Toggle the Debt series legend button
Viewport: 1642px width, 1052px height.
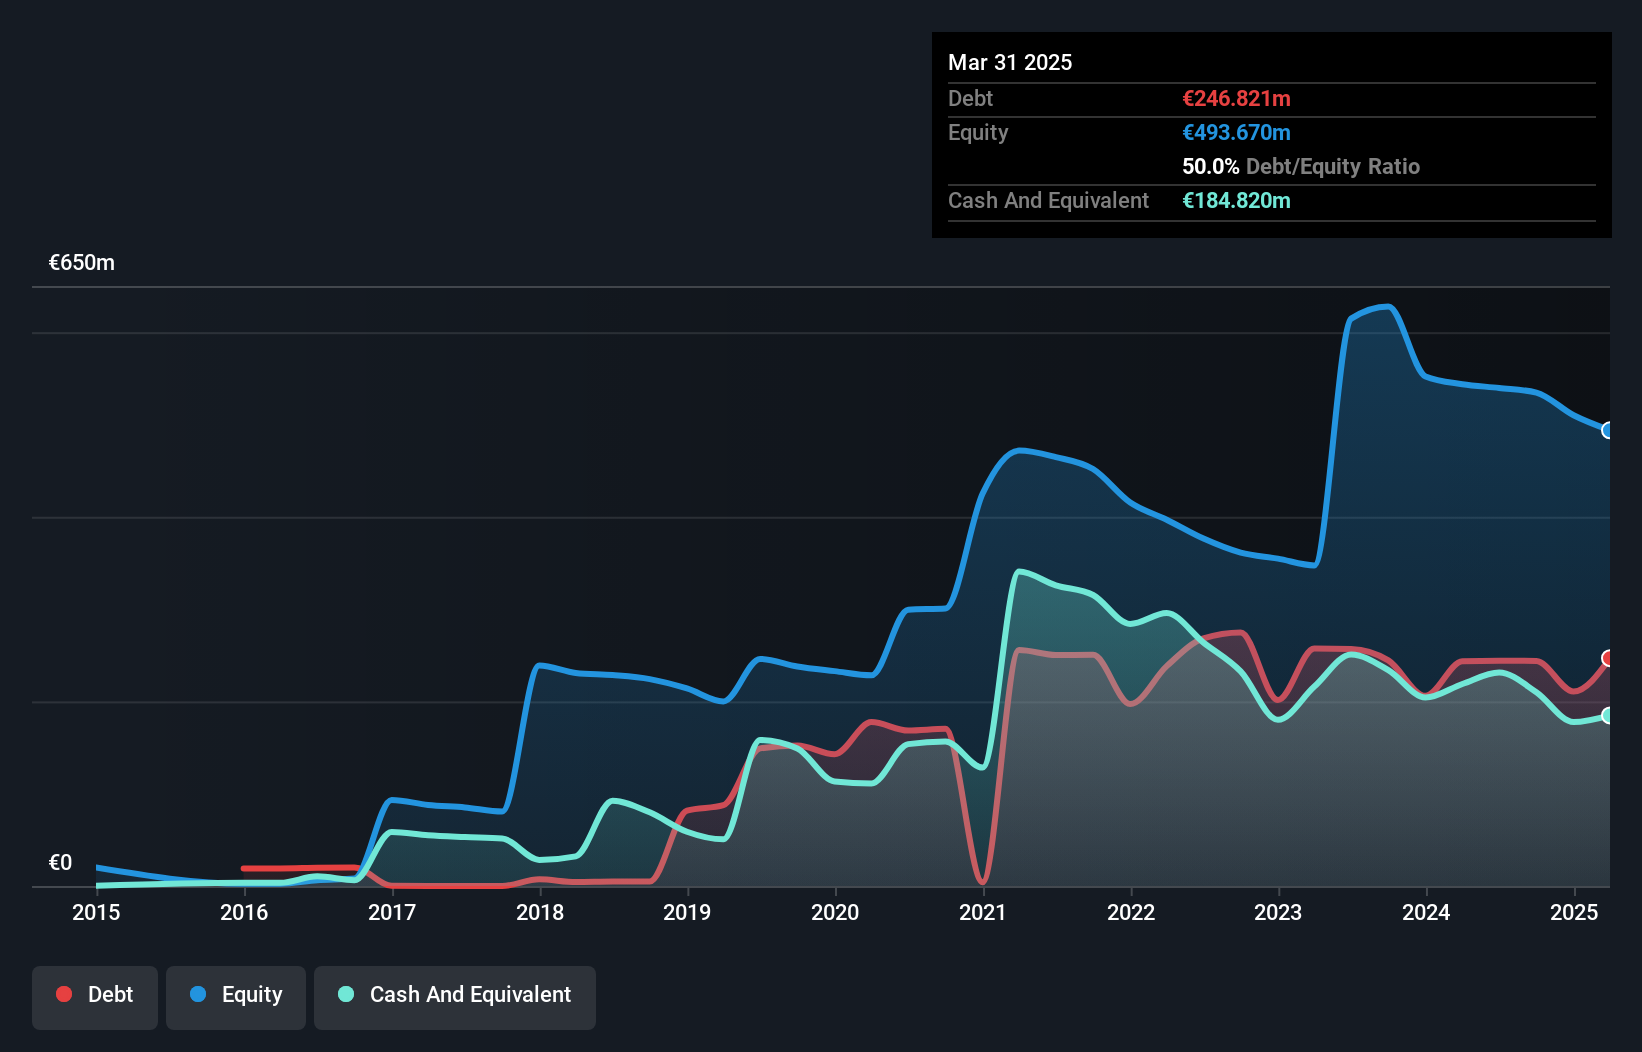pos(95,997)
